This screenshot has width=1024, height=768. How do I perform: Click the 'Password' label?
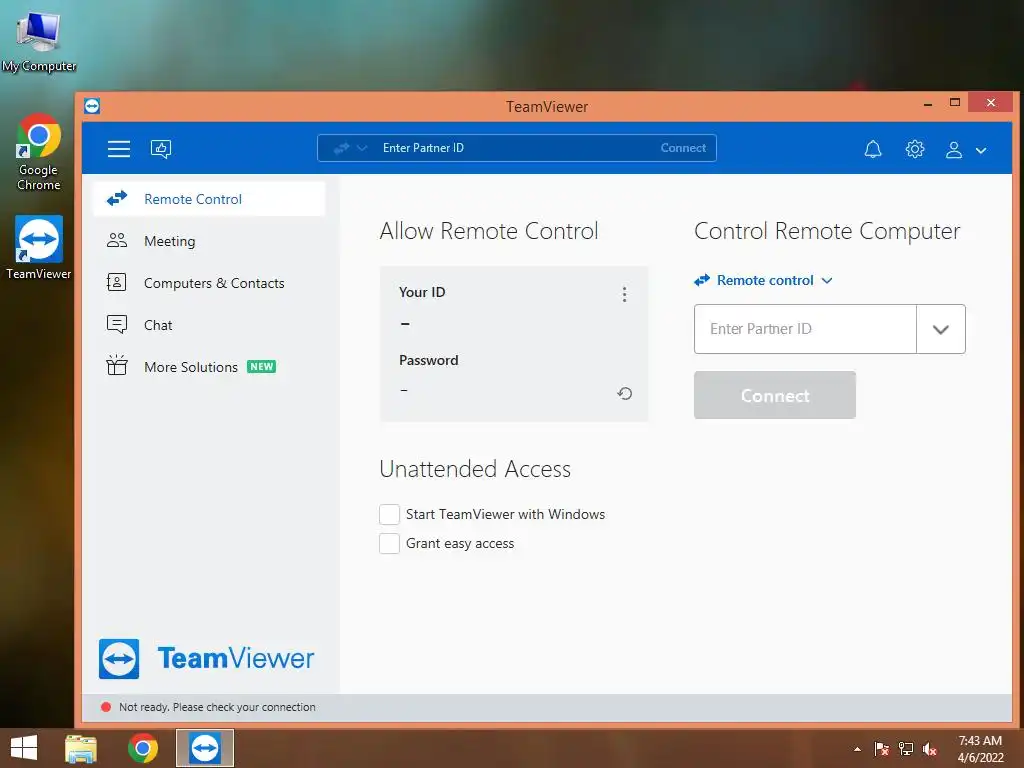[428, 360]
